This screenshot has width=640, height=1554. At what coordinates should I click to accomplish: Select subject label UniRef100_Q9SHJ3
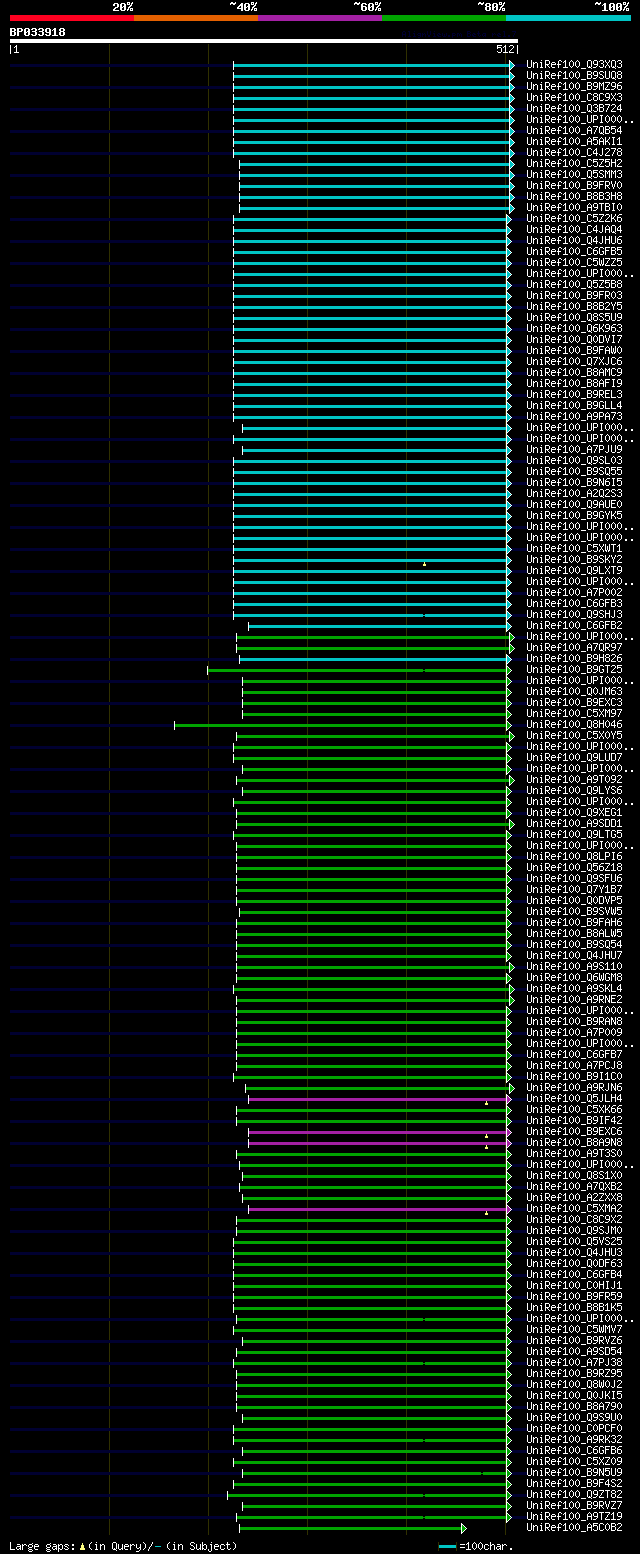tap(574, 614)
